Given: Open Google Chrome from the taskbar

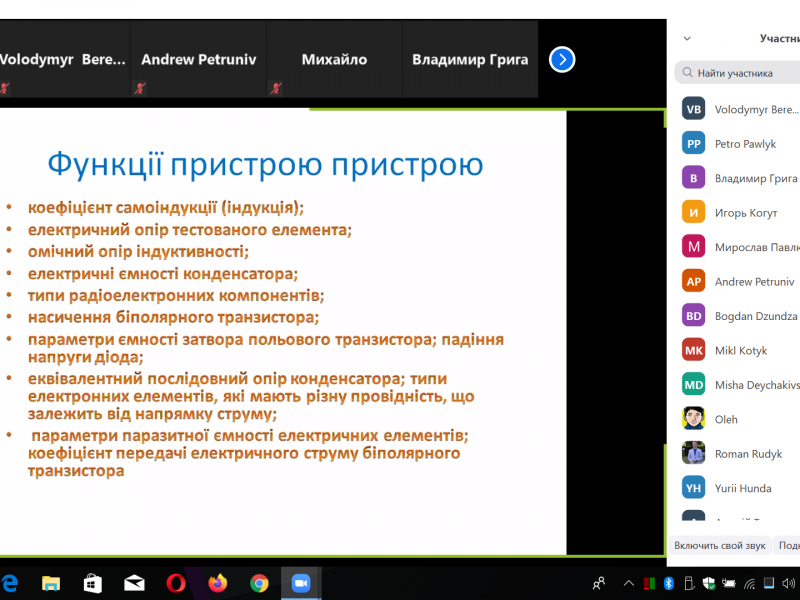Looking at the screenshot, I should click(x=259, y=583).
